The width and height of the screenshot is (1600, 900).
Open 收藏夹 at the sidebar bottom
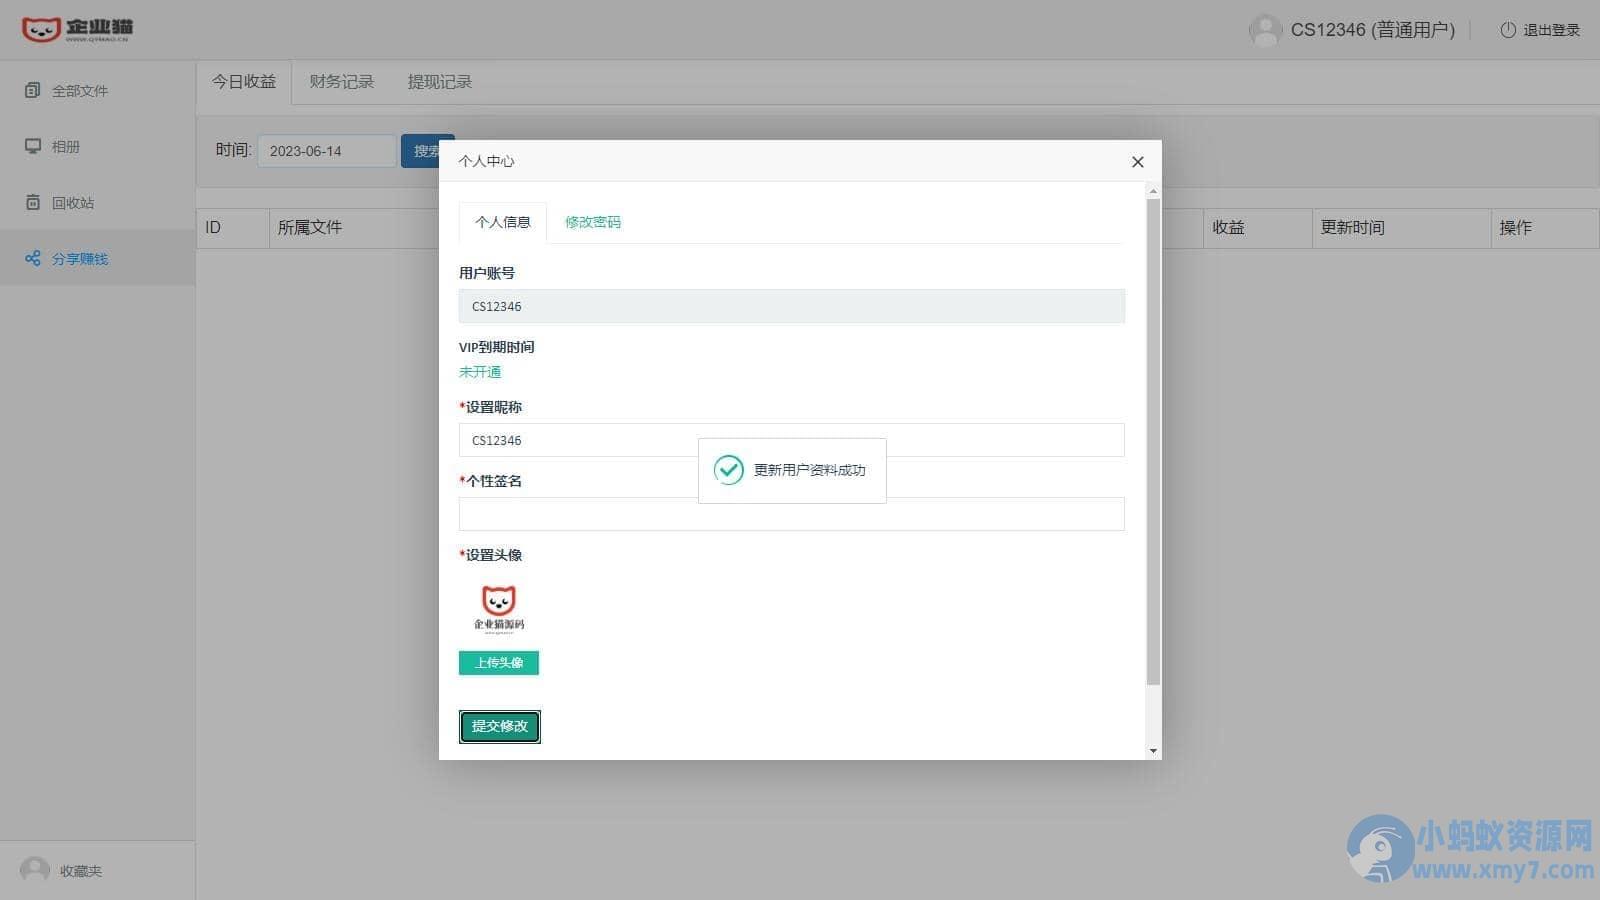pos(80,871)
